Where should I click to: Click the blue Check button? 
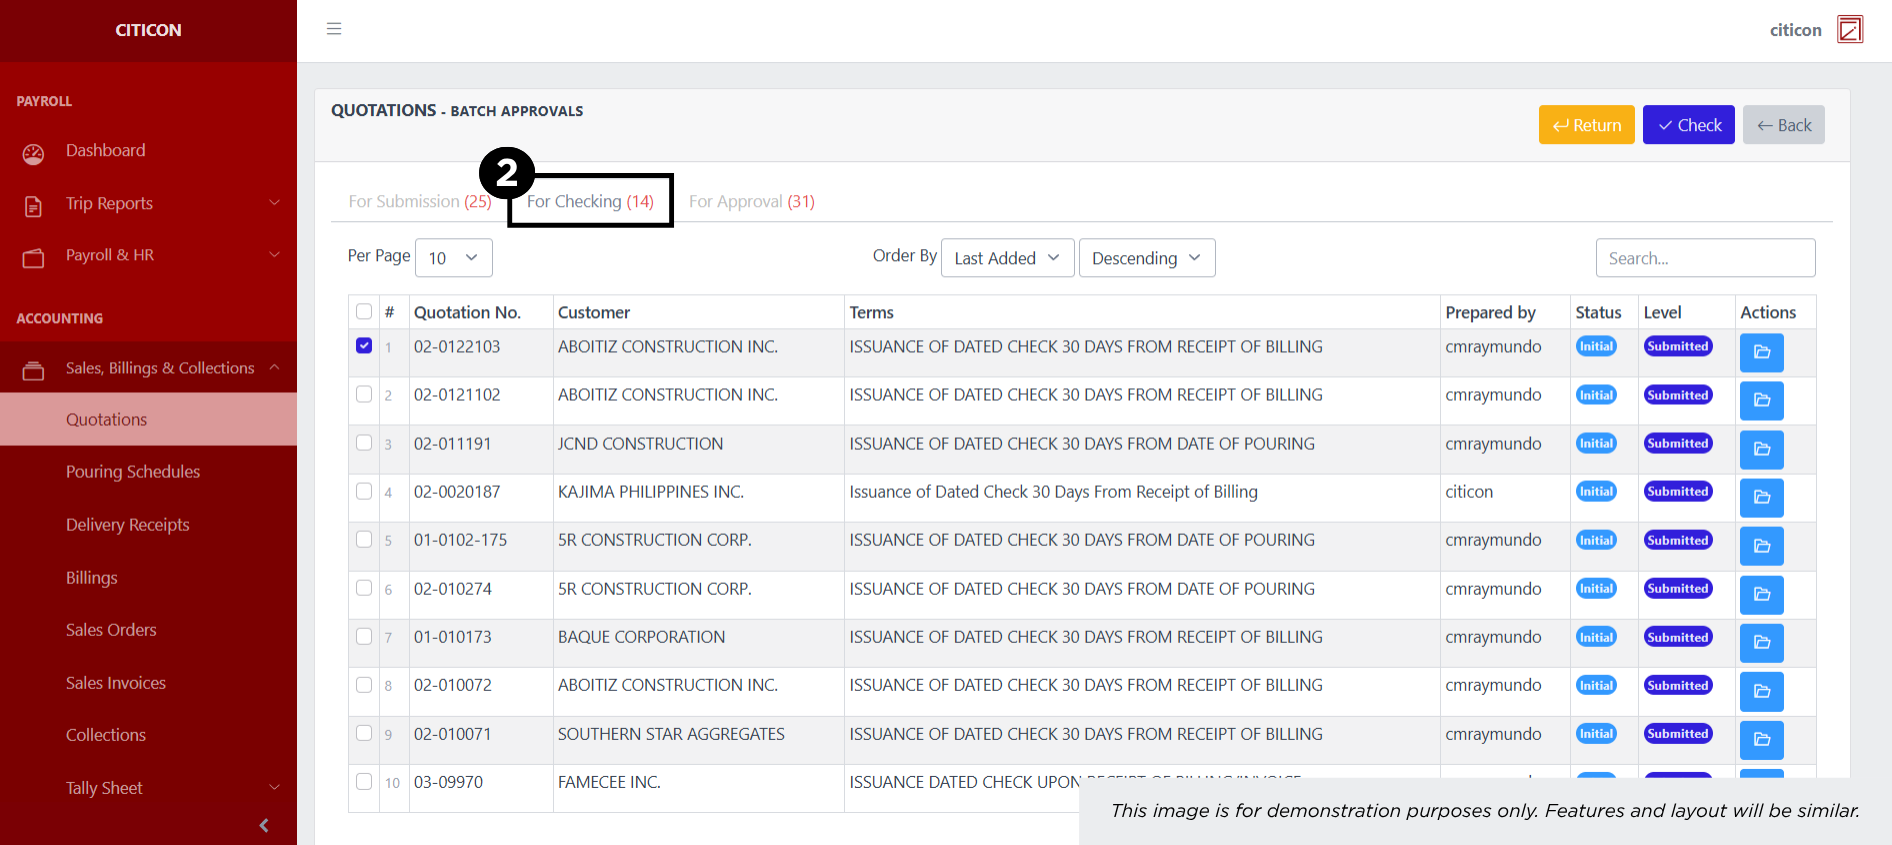coord(1688,125)
